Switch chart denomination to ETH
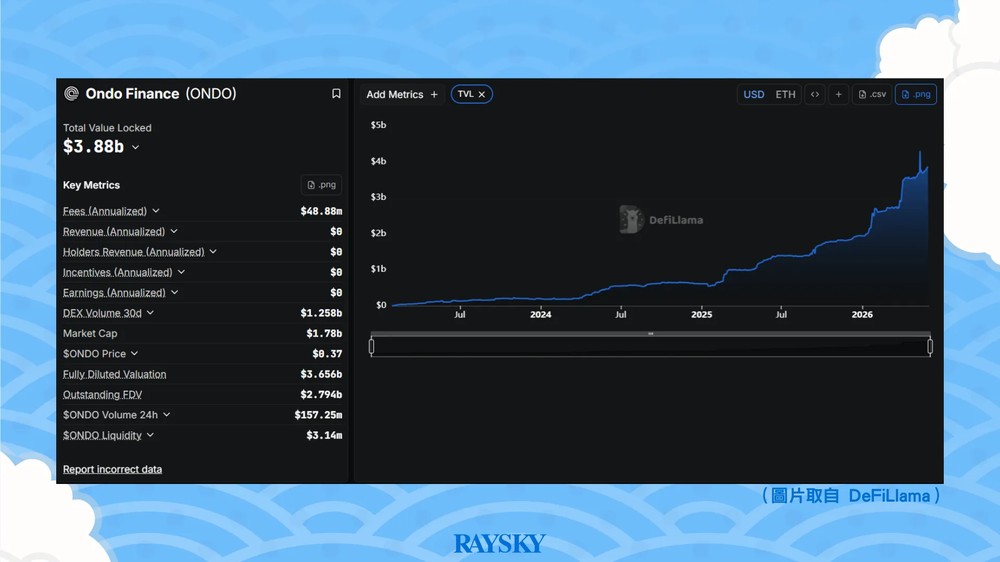1000x562 pixels. 785,94
